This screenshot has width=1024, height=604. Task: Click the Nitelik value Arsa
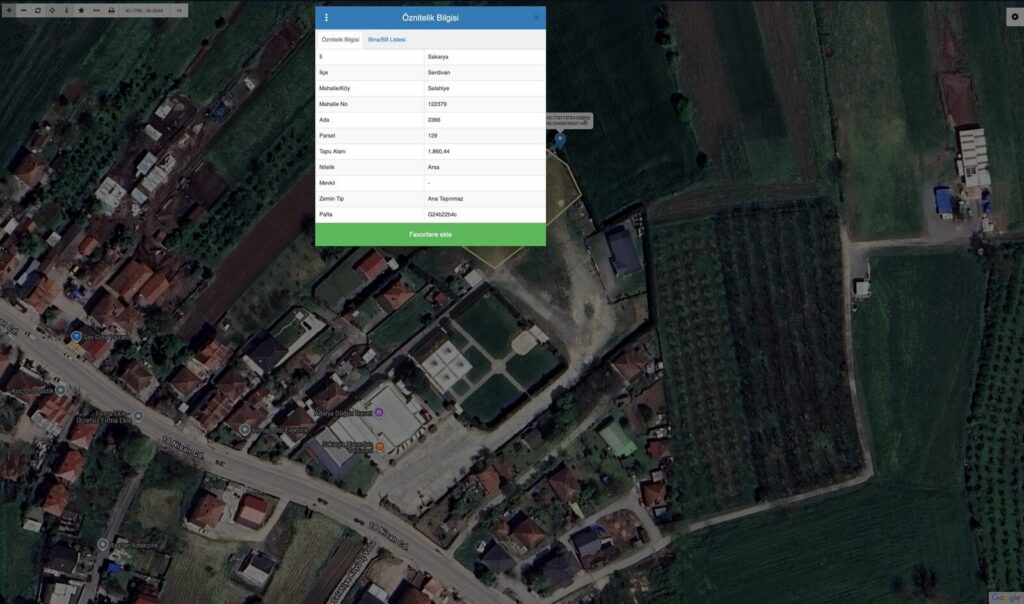pos(433,167)
